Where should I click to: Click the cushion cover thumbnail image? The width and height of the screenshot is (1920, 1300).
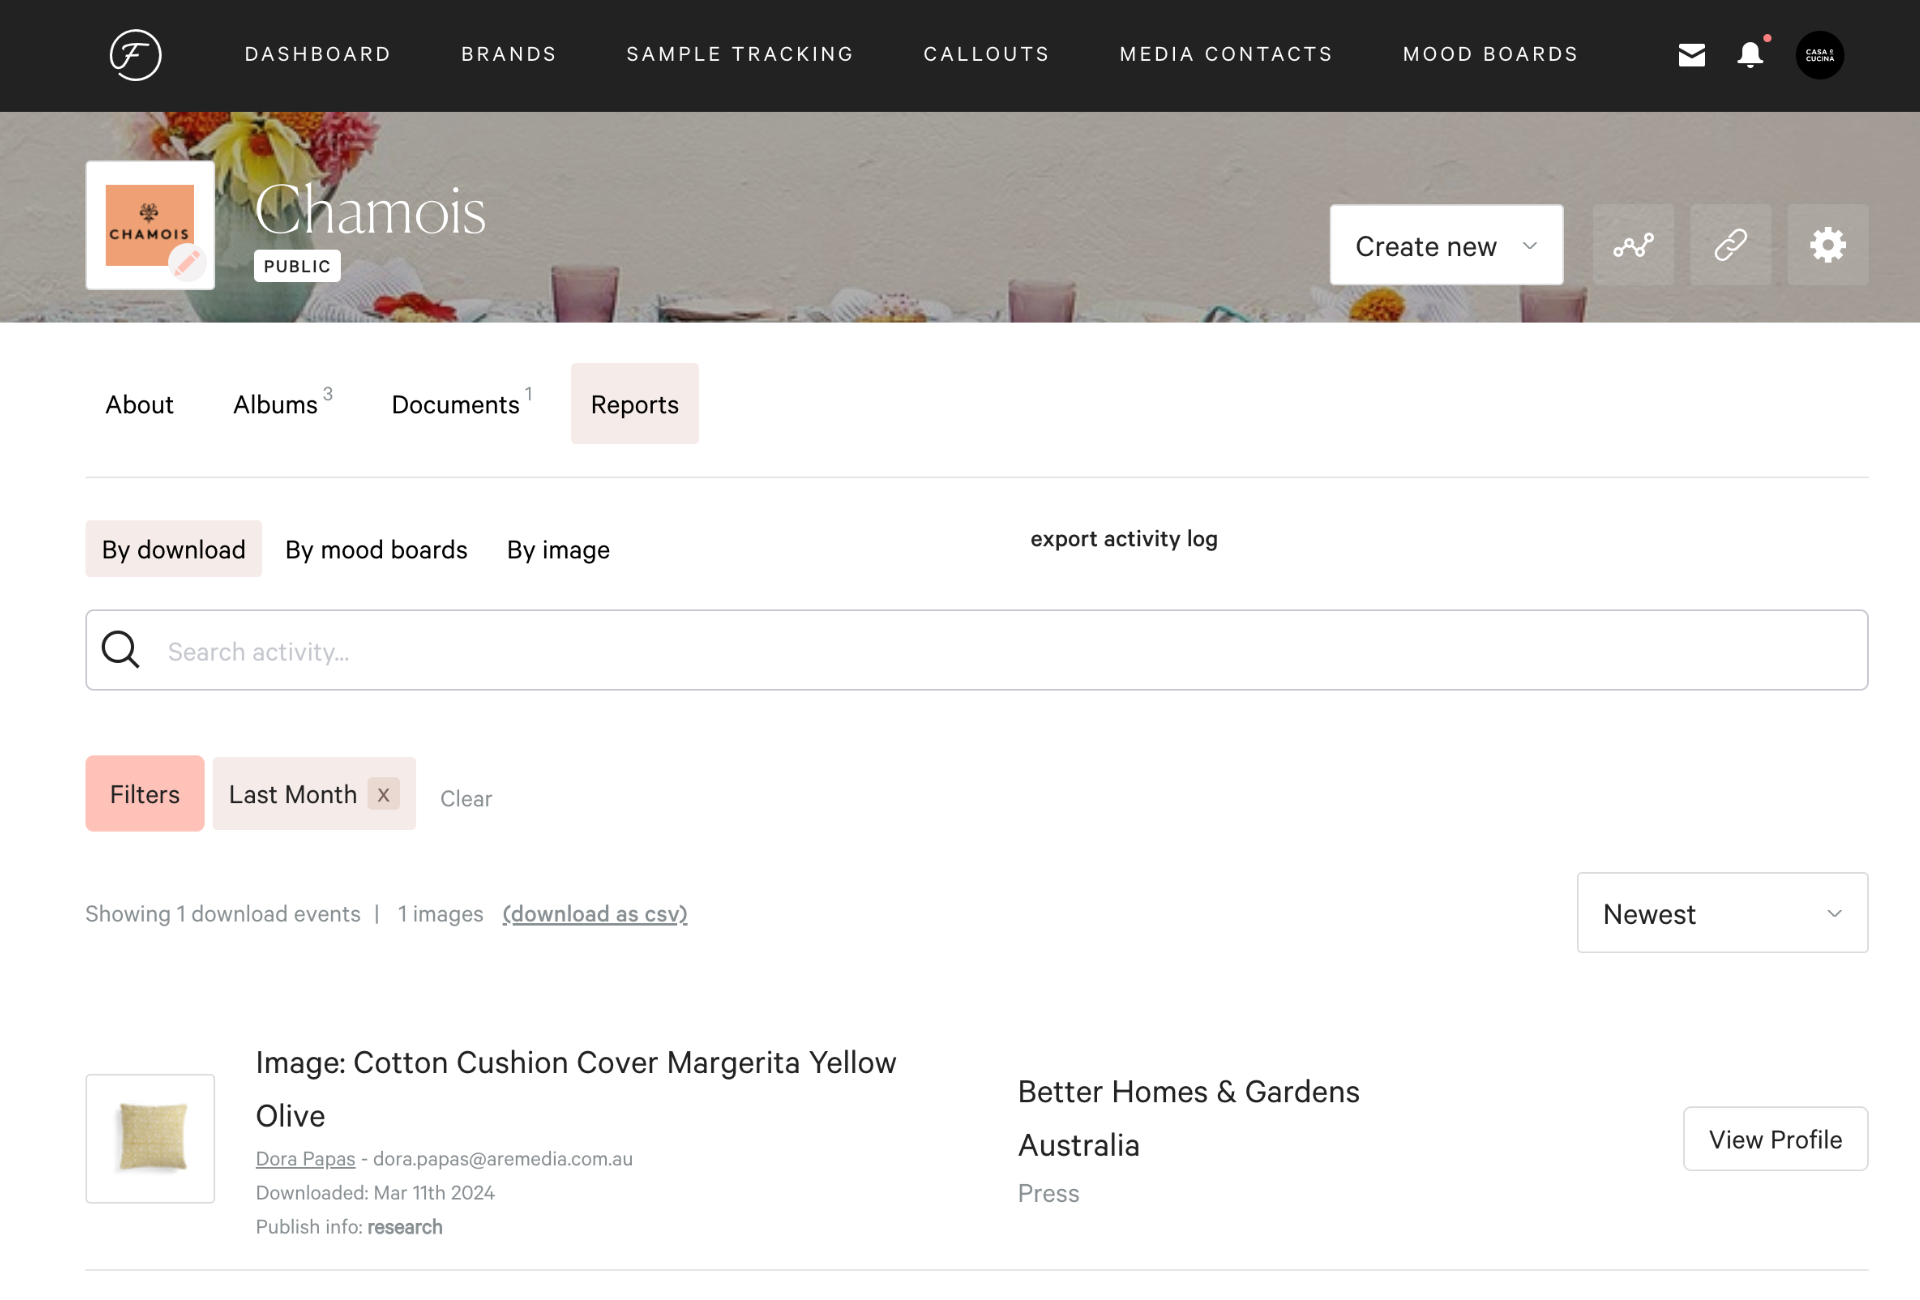[150, 1139]
